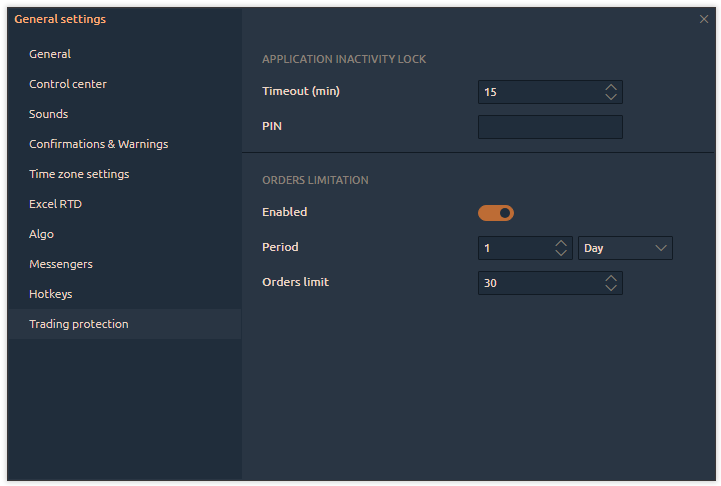The image size is (721, 486).
Task: Open the General settings section
Action: pos(50,54)
